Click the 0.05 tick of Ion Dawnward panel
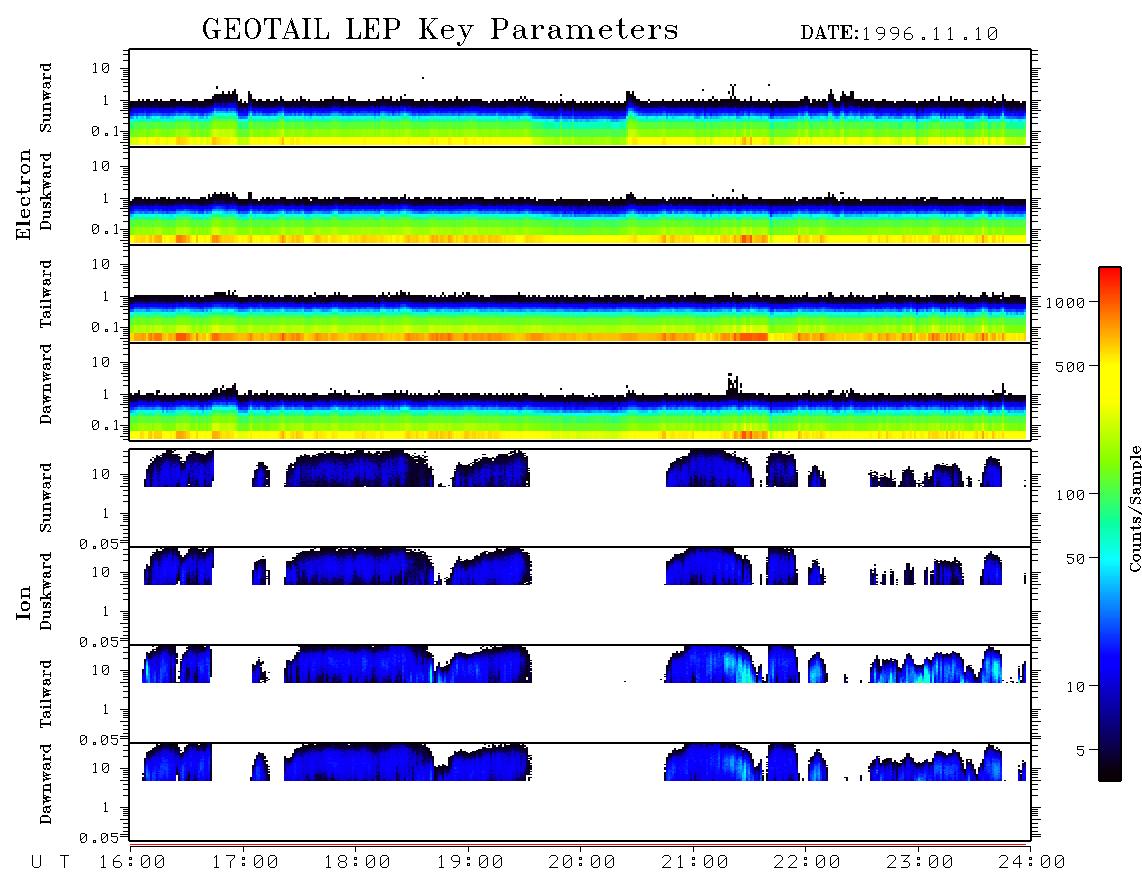 [x=99, y=838]
